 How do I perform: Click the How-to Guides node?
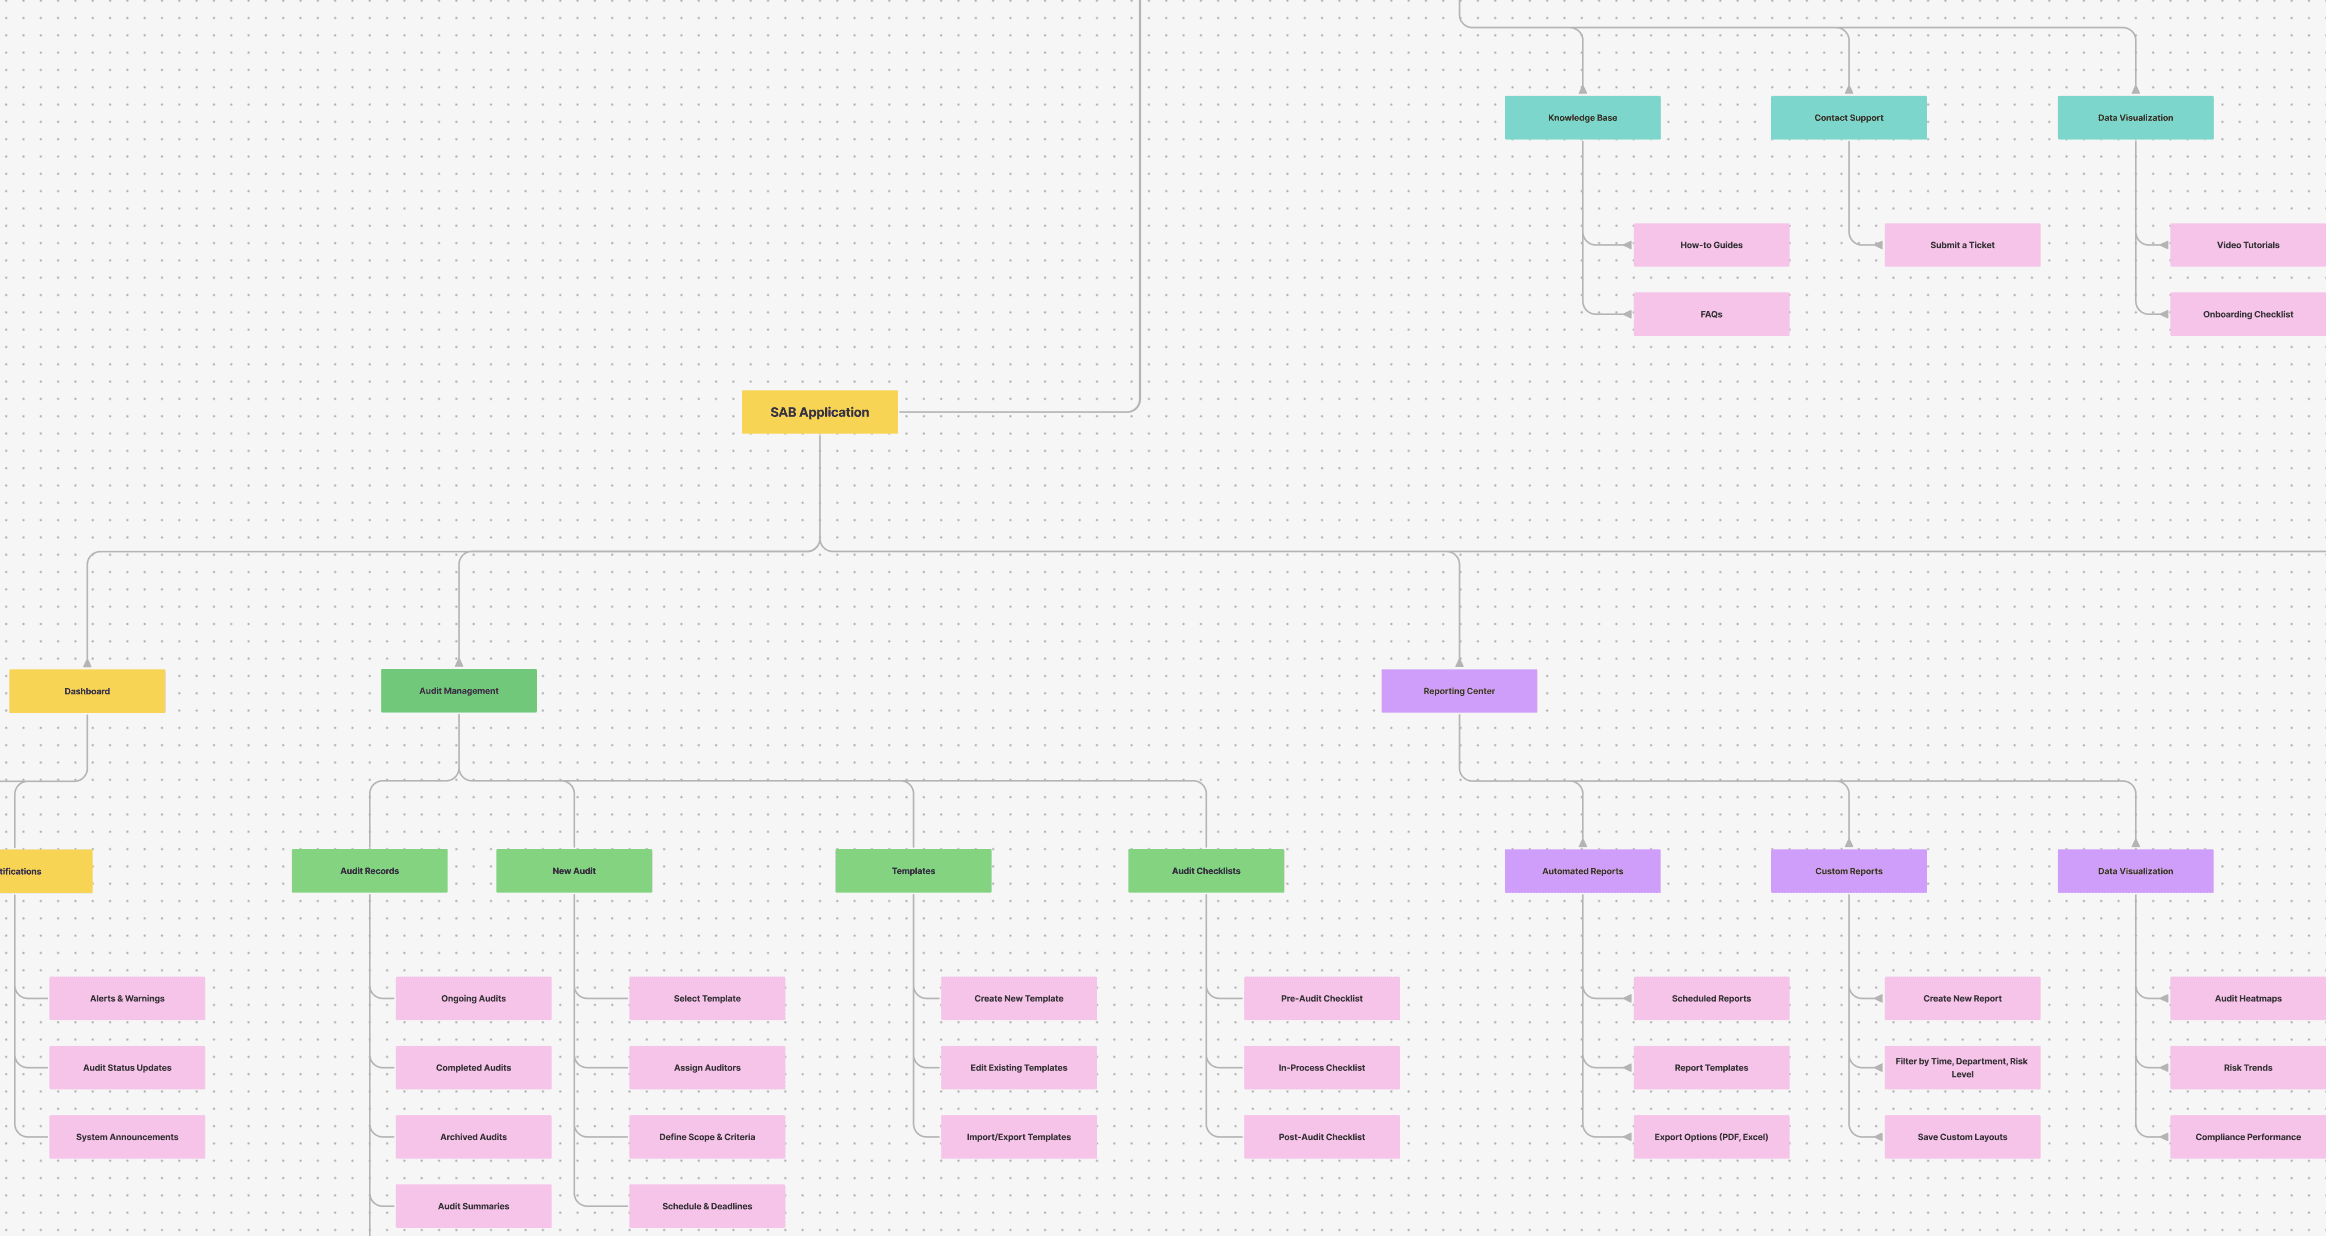1710,245
